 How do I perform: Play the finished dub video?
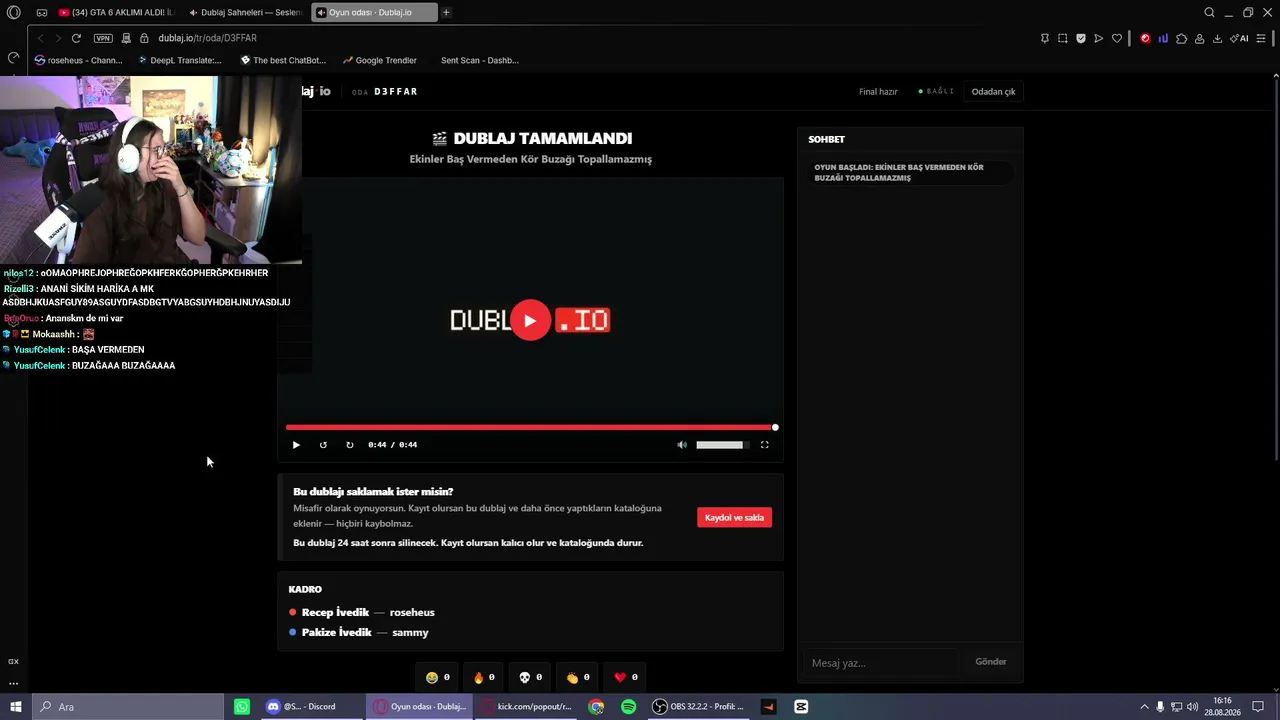click(x=530, y=320)
